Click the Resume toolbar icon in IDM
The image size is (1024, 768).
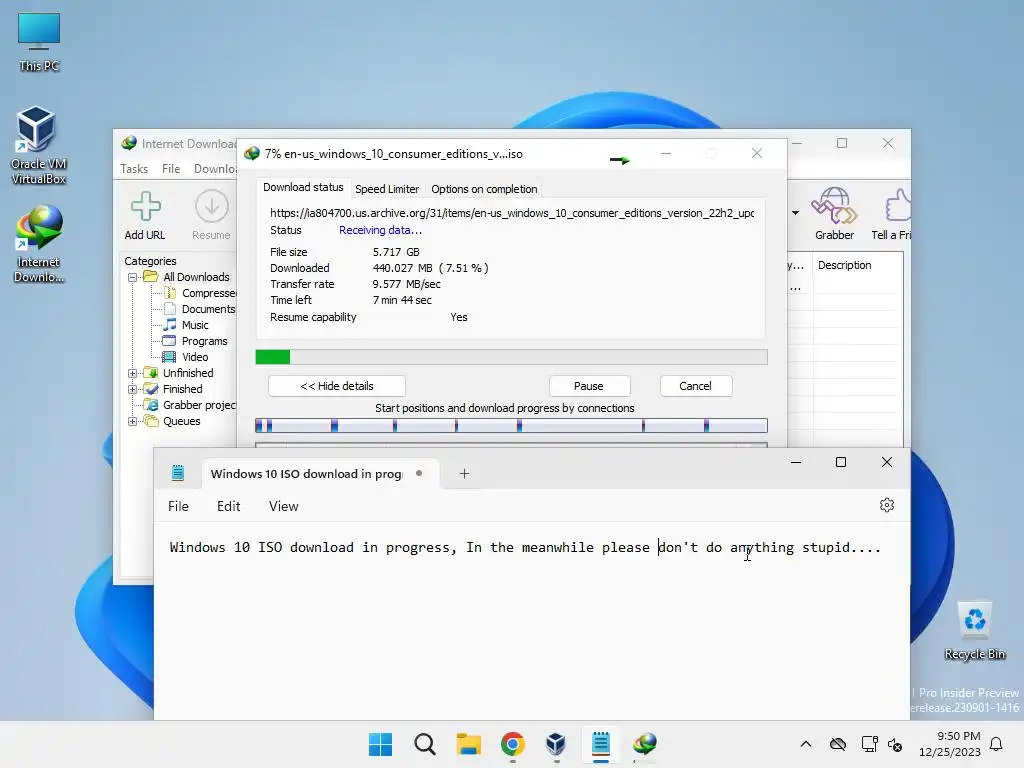[x=211, y=216]
